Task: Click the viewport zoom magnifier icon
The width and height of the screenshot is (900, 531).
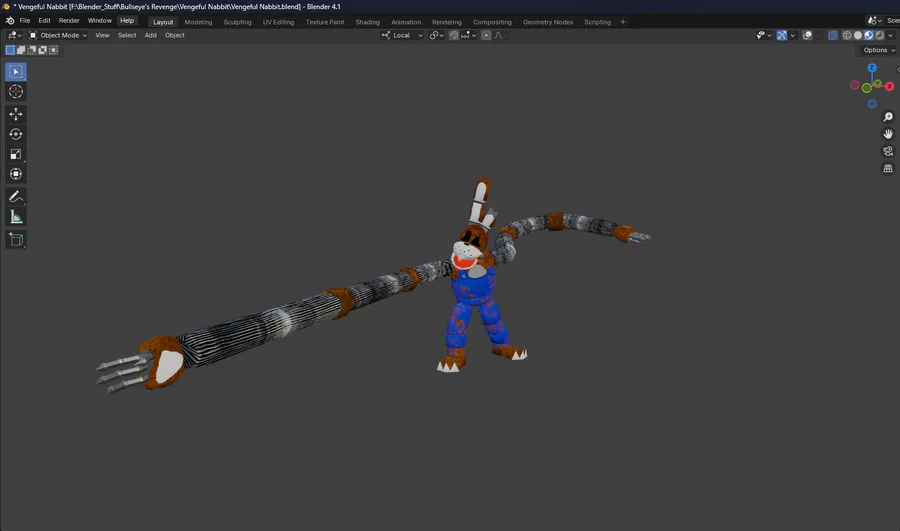Action: (x=888, y=117)
